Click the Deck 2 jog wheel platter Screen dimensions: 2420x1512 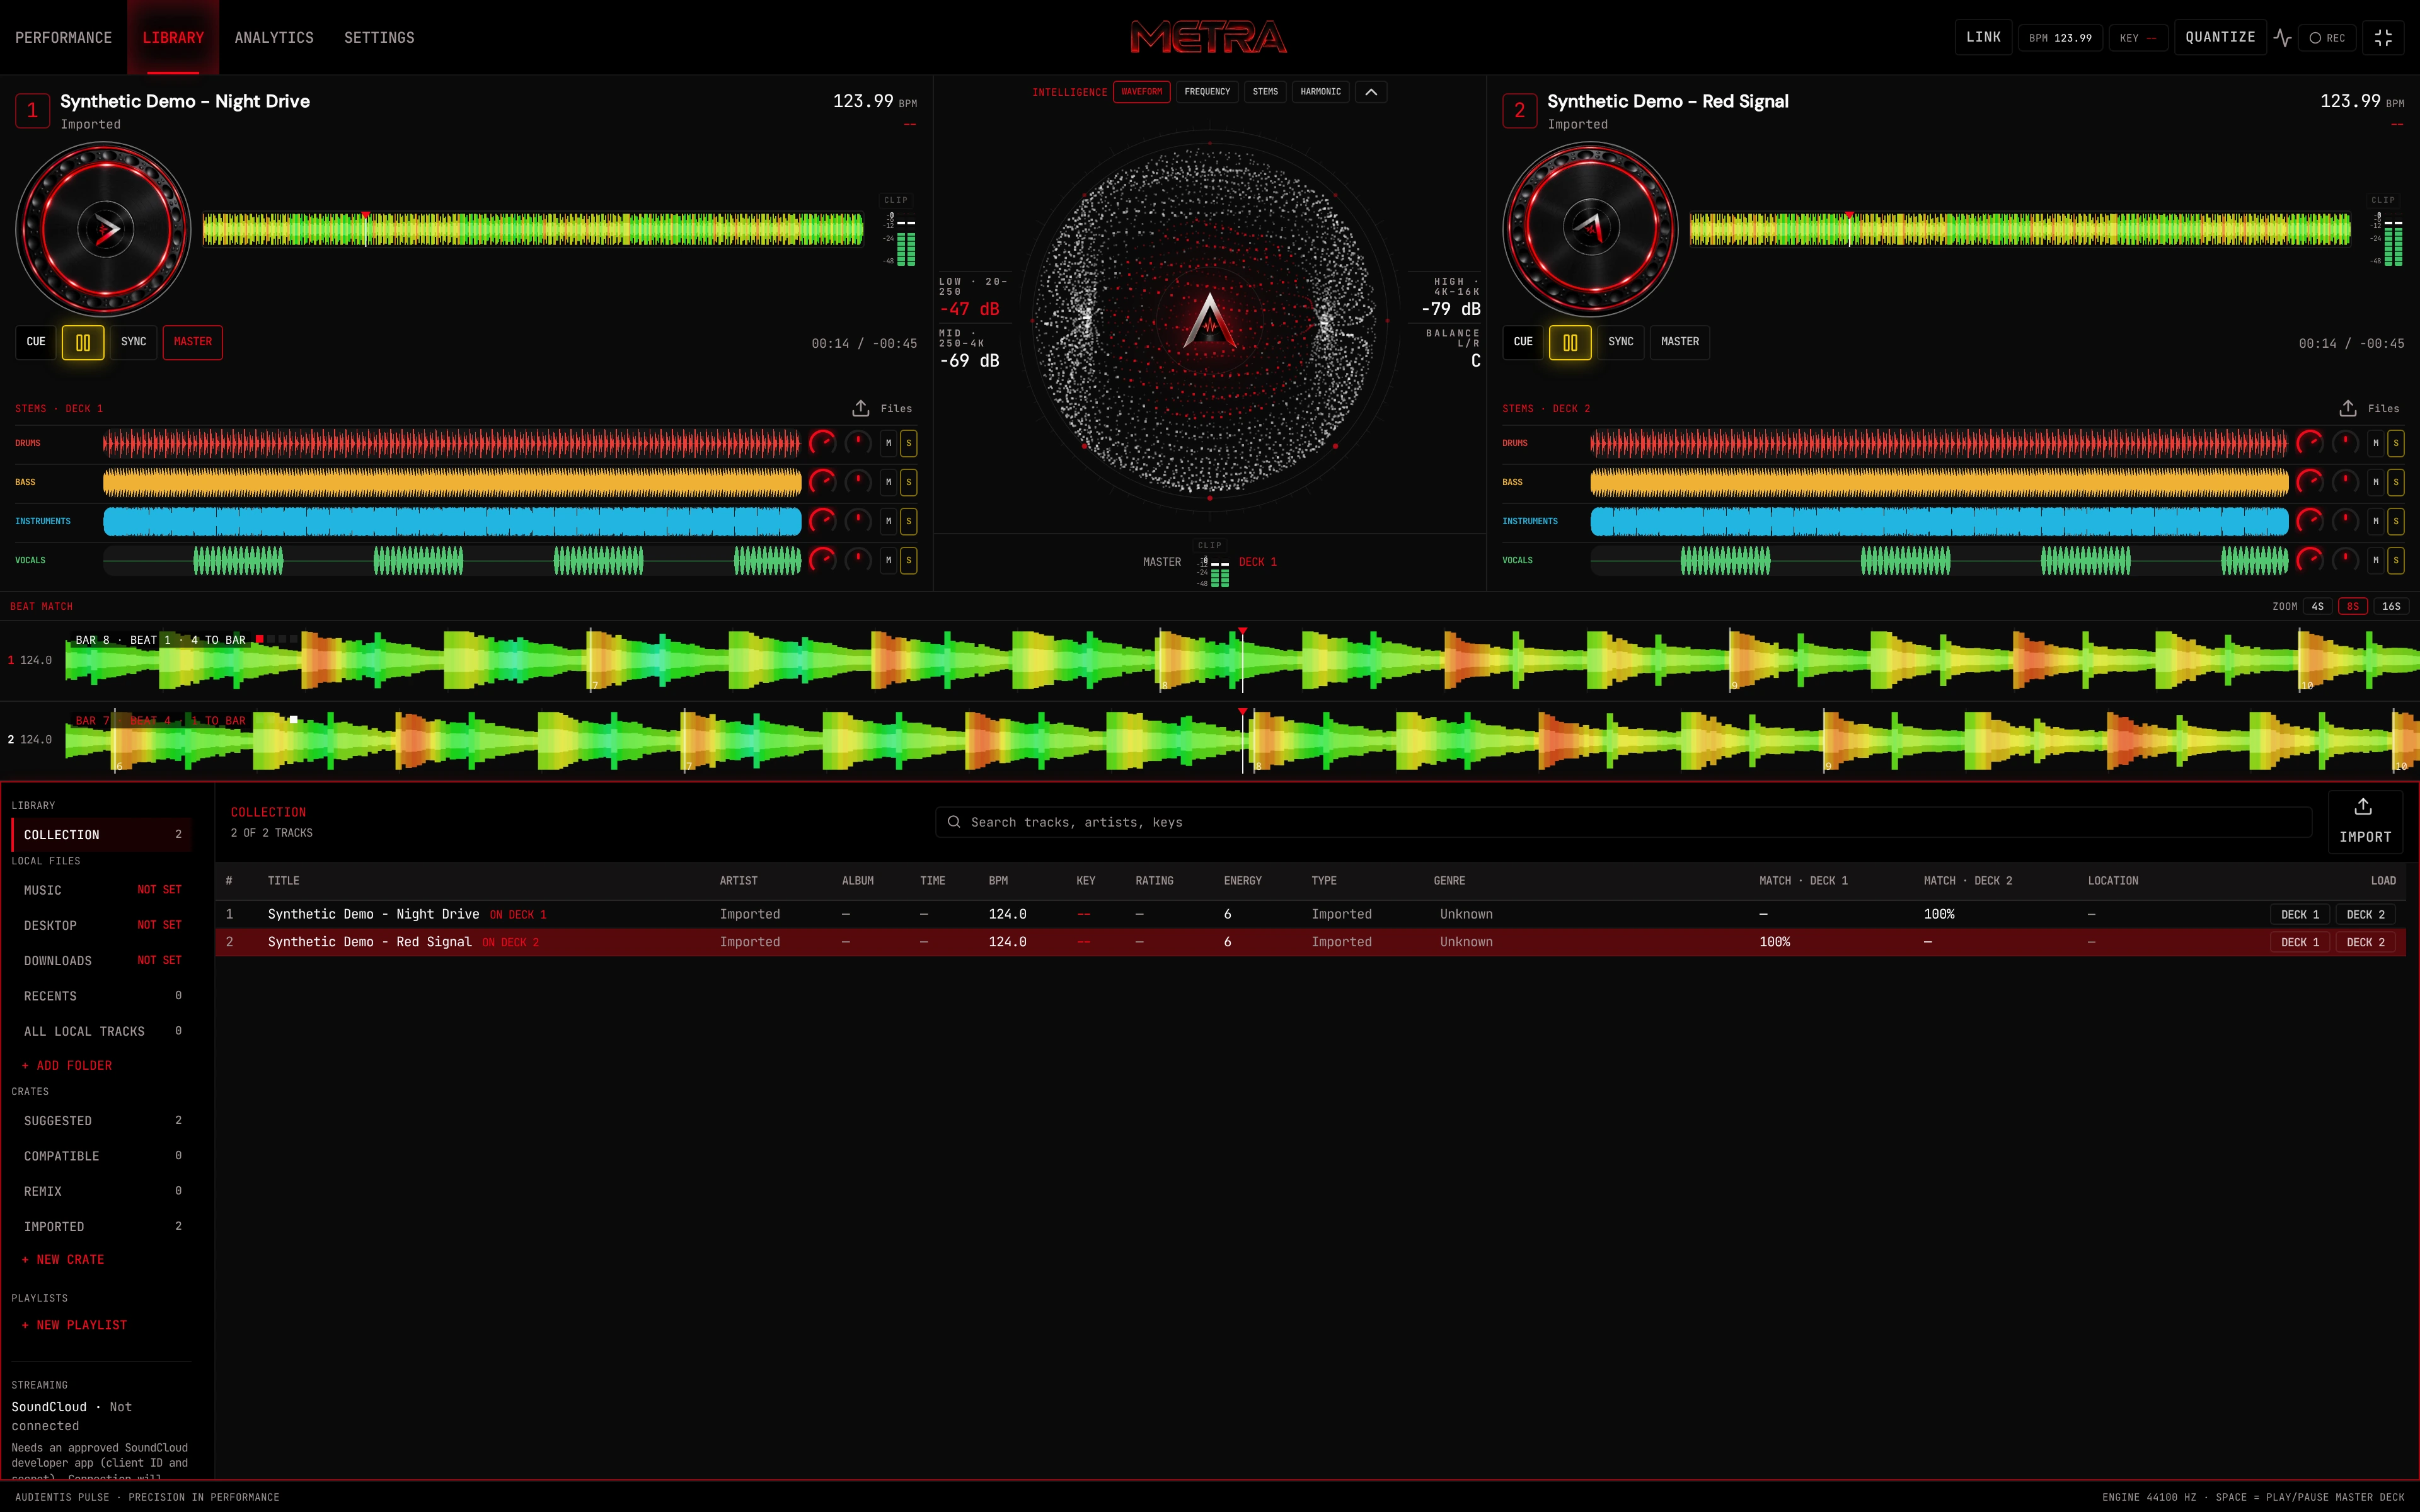1590,229
